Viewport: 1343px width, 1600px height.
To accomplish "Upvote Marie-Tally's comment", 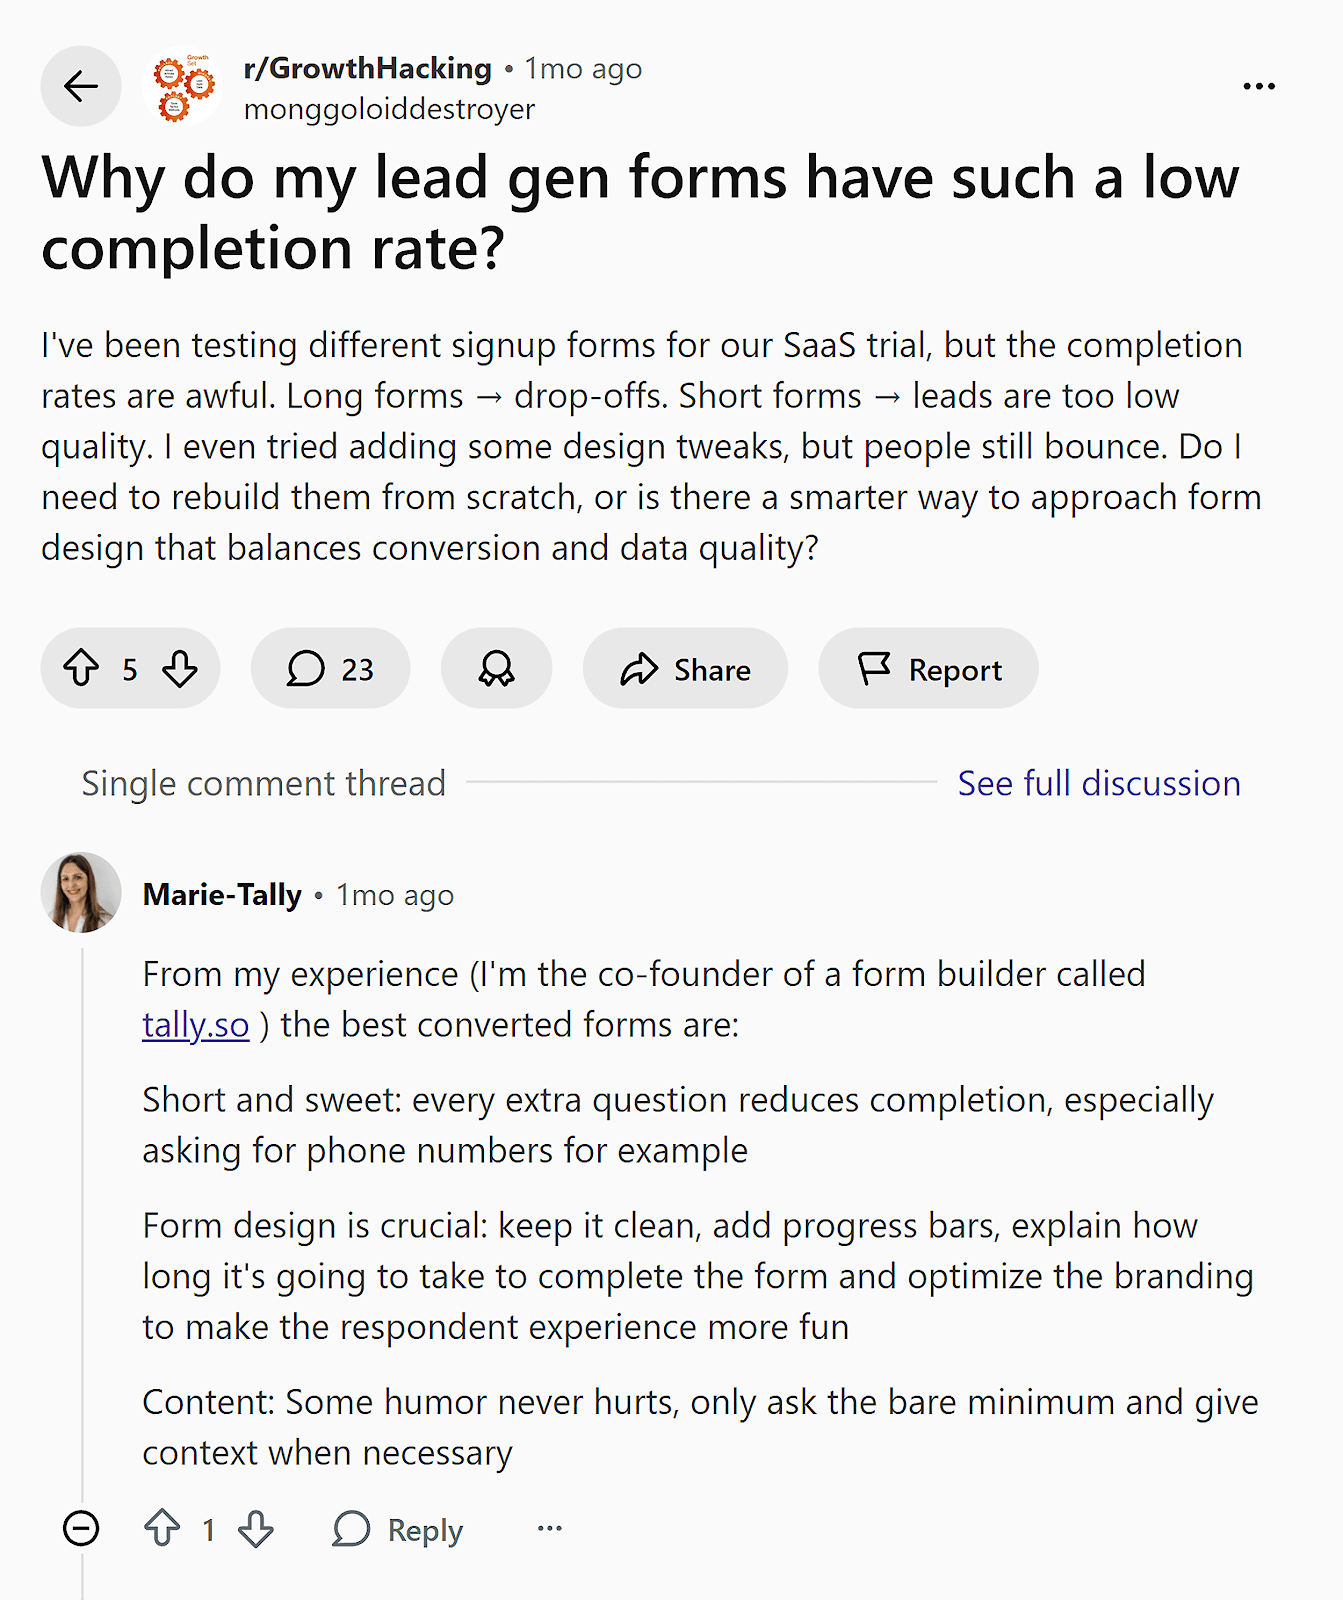I will pyautogui.click(x=163, y=1529).
